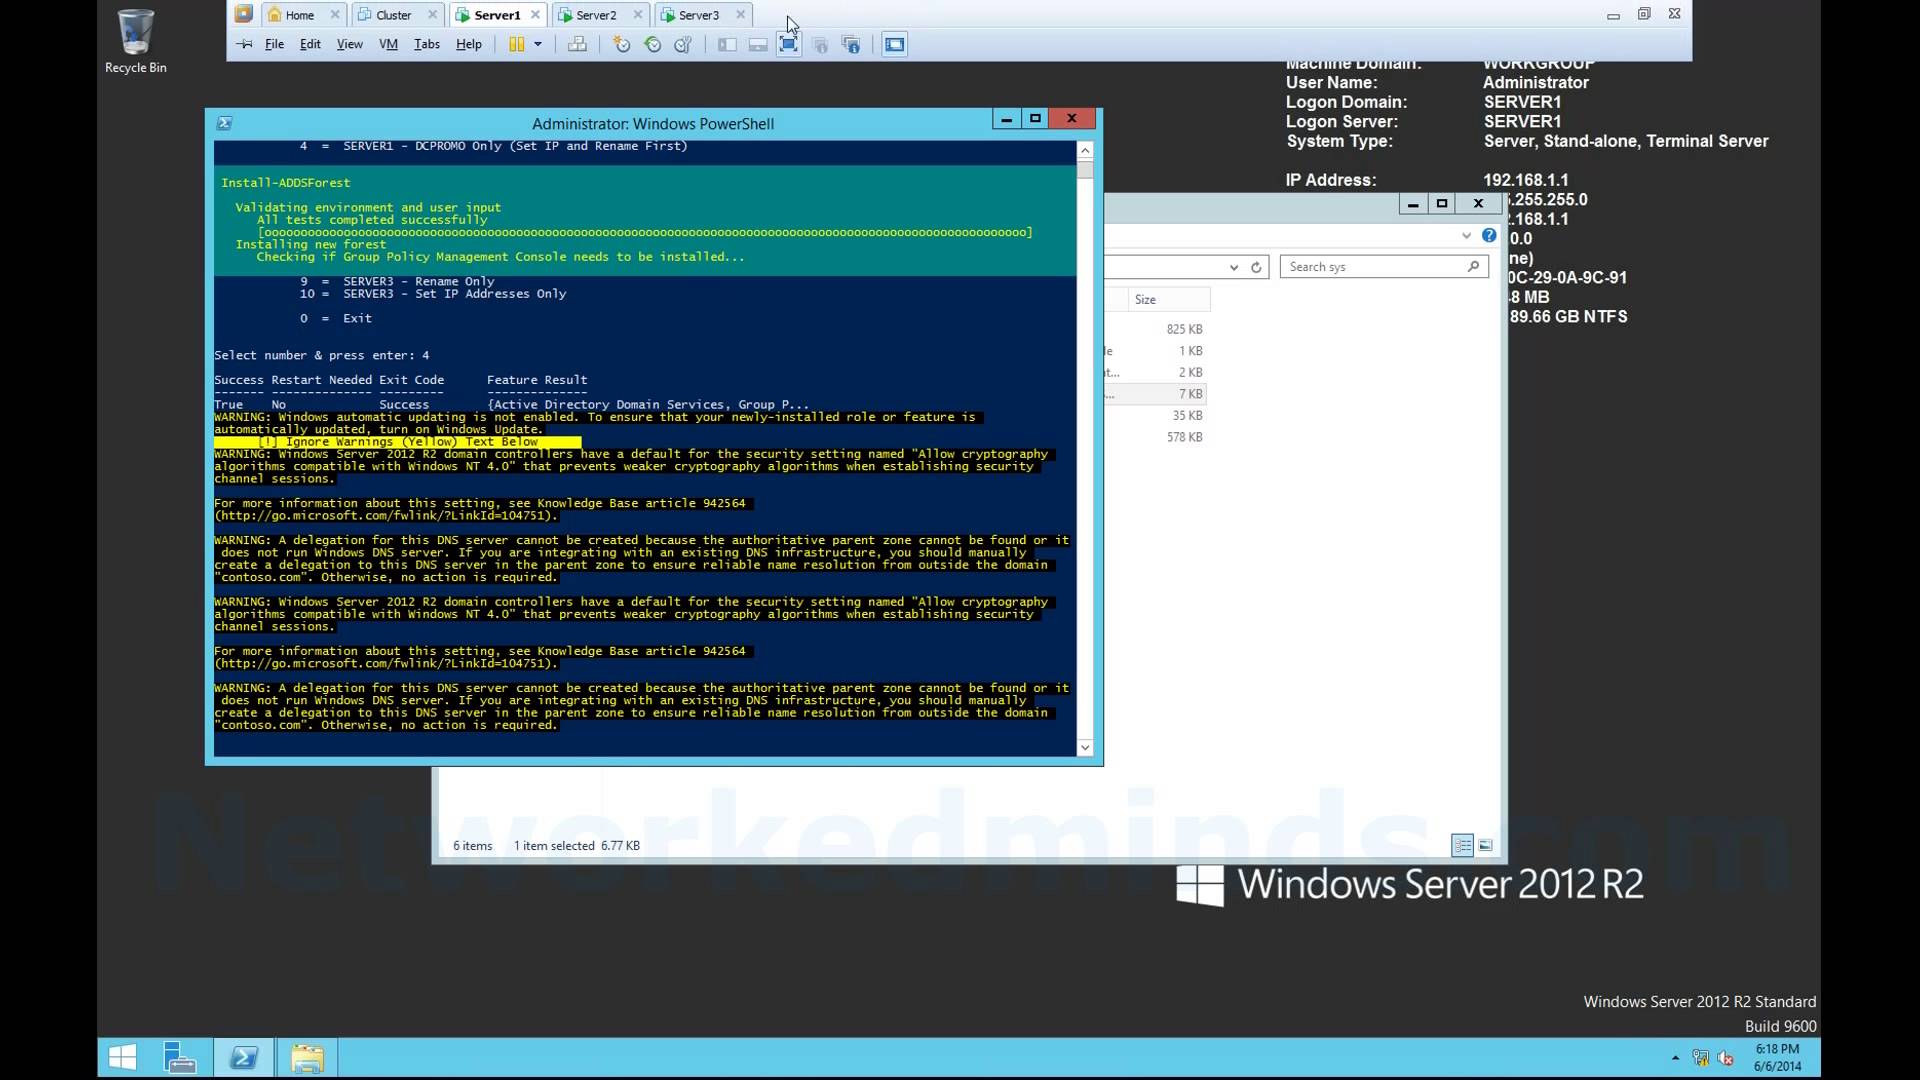This screenshot has height=1080, width=1920.
Task: Select the 578 KB file row
Action: point(1157,437)
